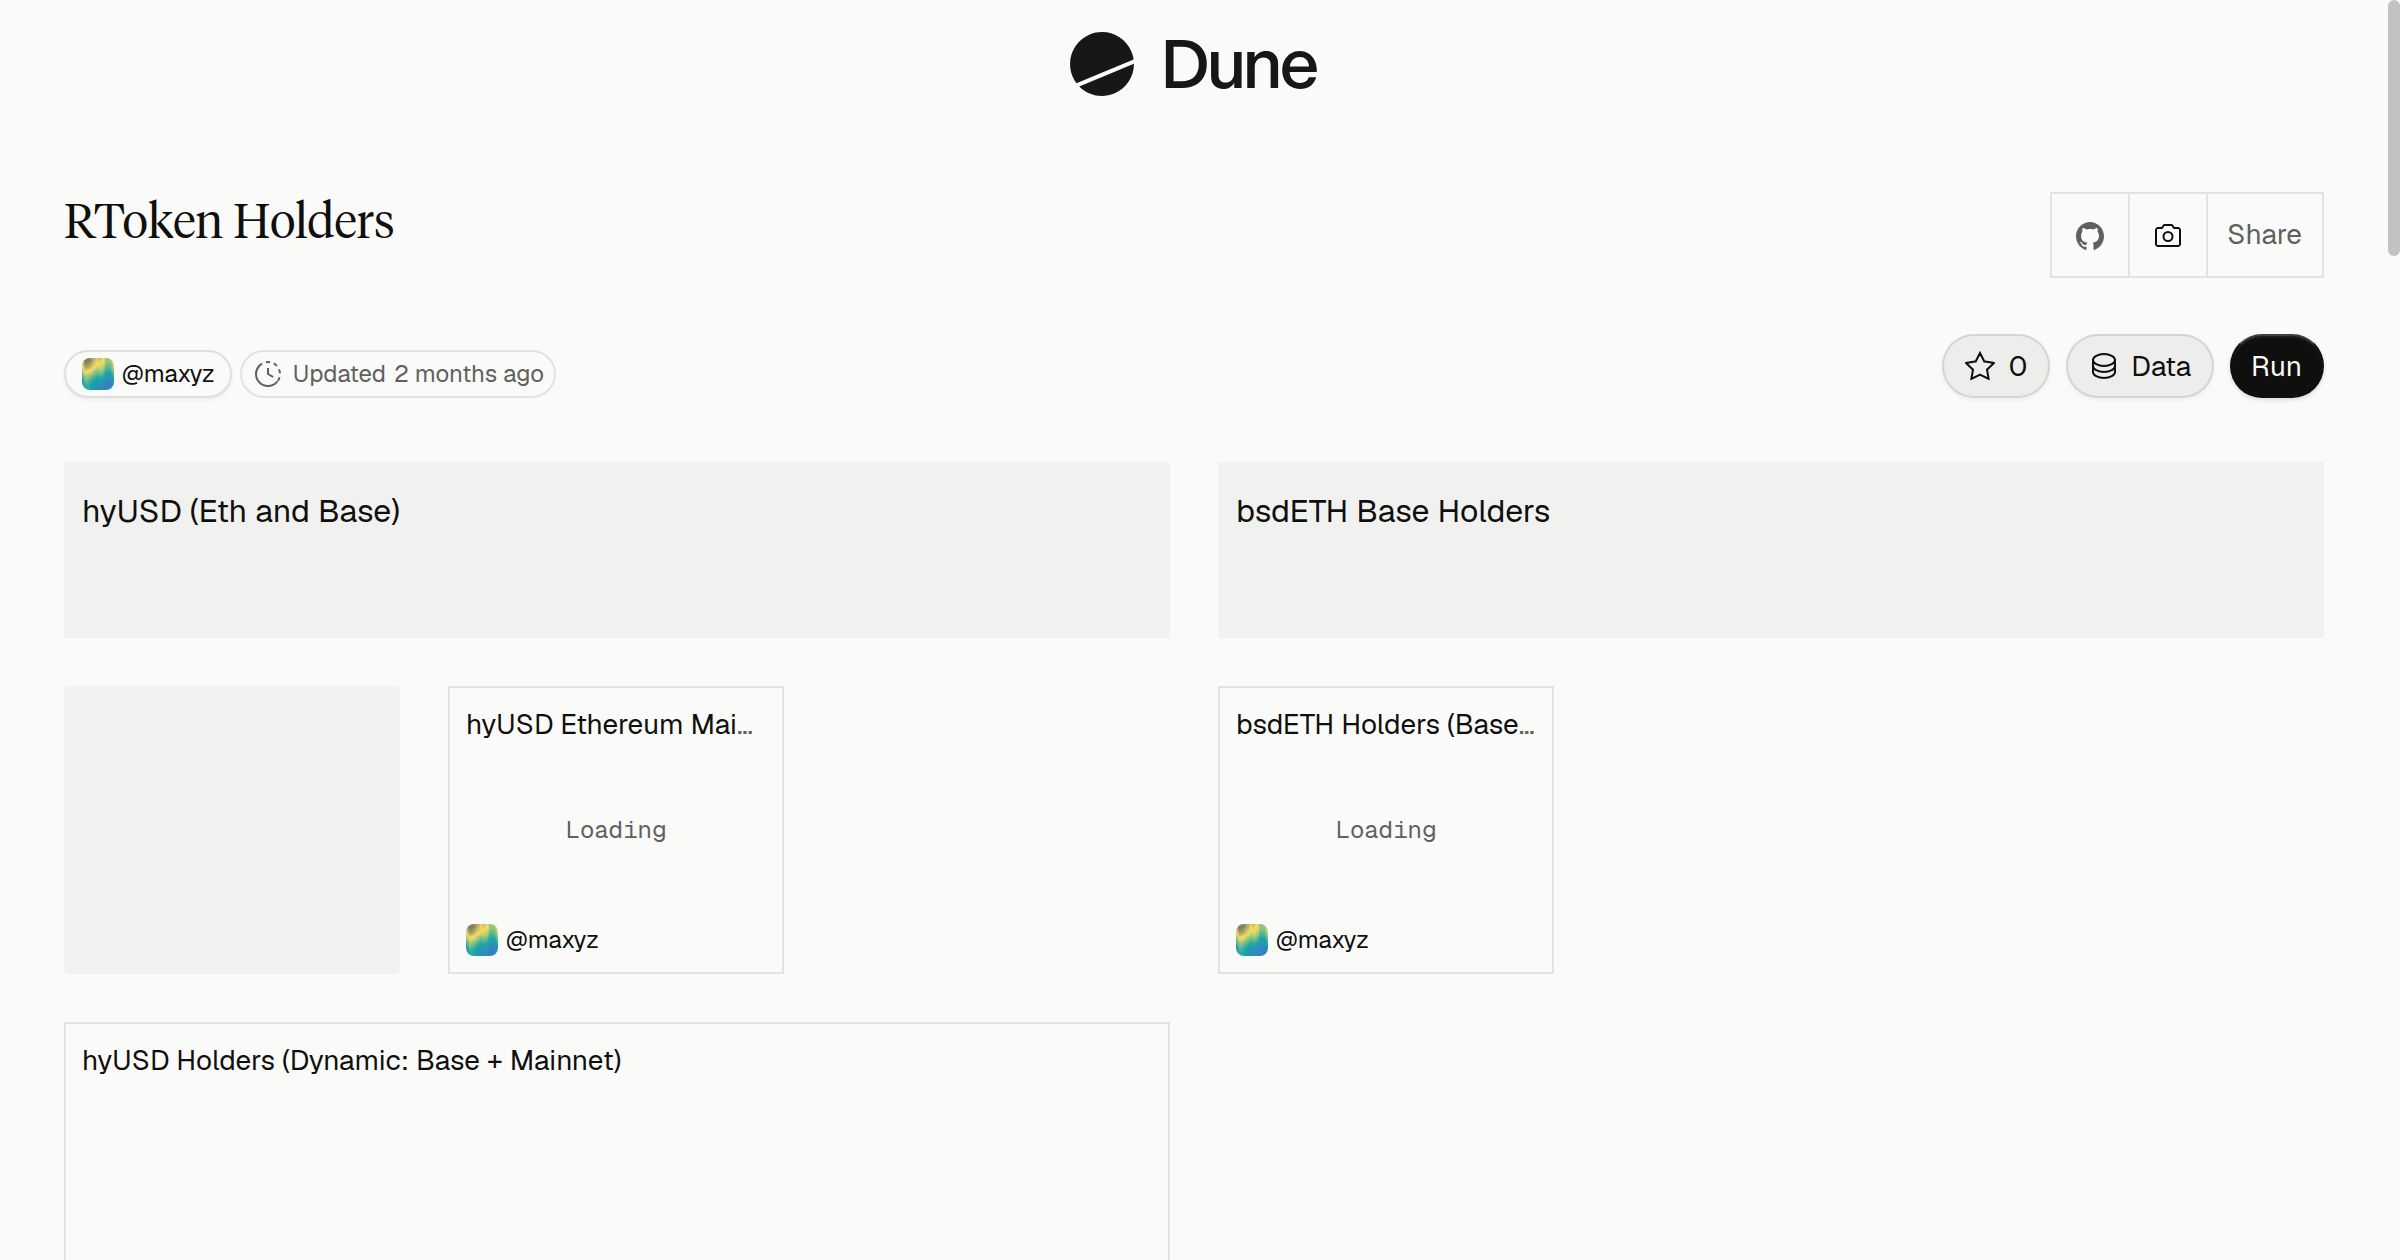Open hyUSD Holders (Dynamic: Base + Mainnet) title

(352, 1061)
